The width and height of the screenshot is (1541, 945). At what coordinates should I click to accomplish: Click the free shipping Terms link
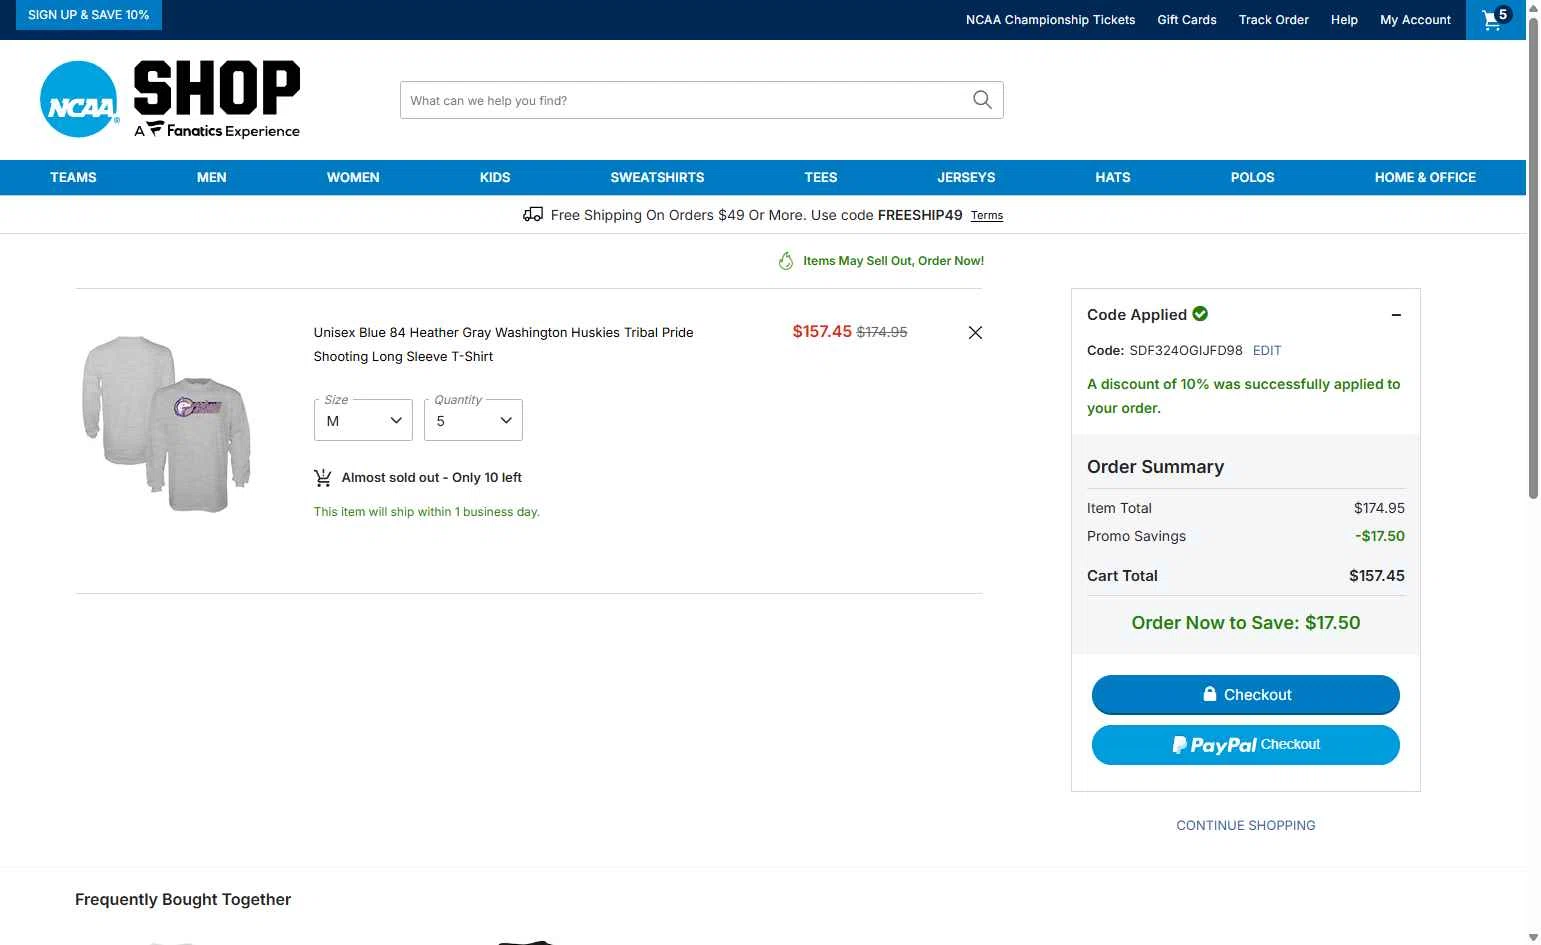pyautogui.click(x=986, y=215)
